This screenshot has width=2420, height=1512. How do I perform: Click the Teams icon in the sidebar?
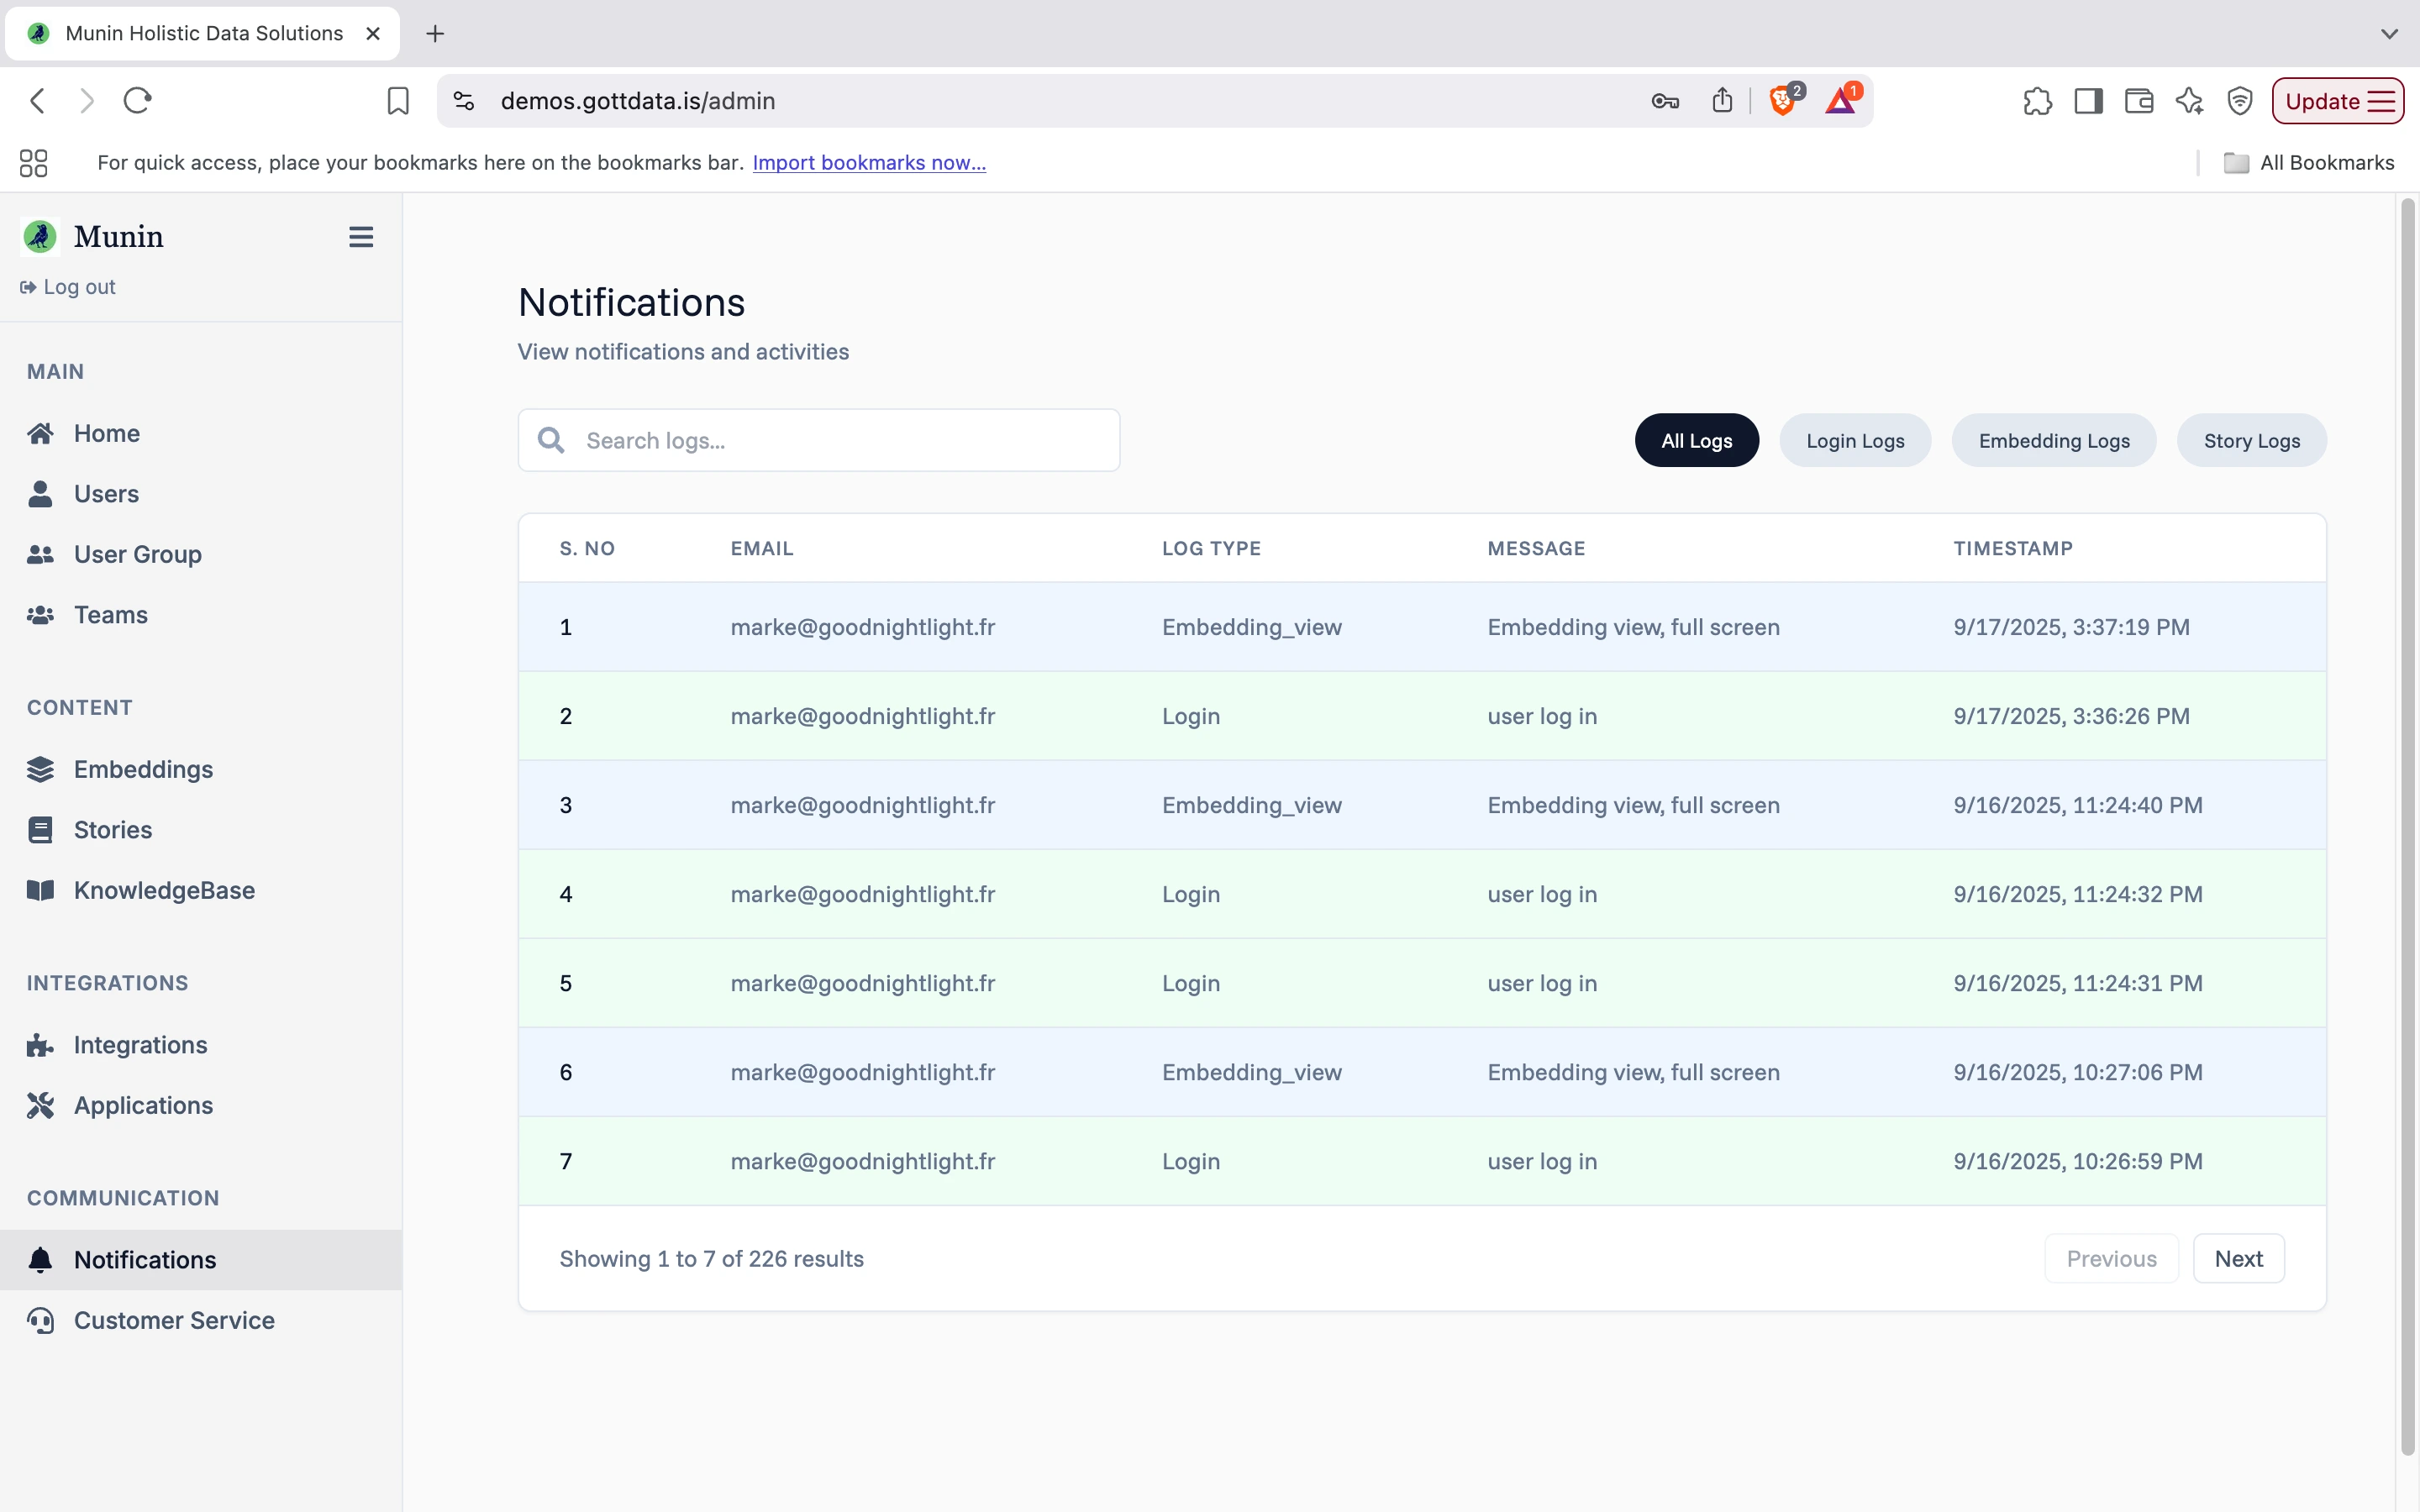(40, 614)
